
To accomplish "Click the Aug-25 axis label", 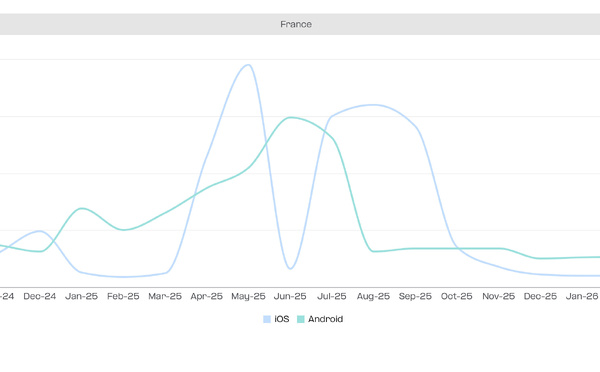I will pos(373,296).
